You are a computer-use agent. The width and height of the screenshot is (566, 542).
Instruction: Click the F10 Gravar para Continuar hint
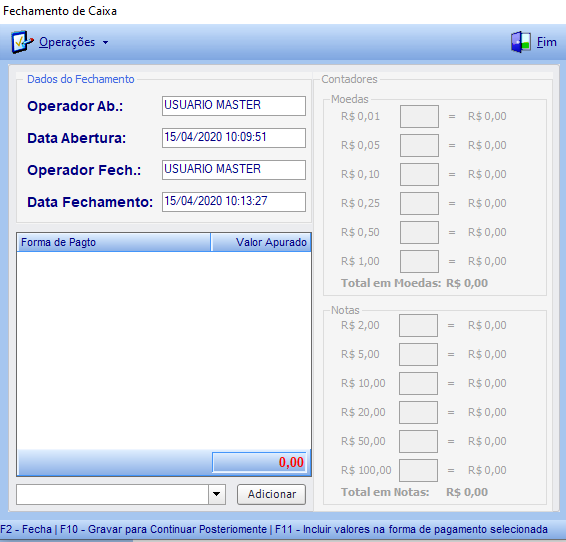coord(163,529)
